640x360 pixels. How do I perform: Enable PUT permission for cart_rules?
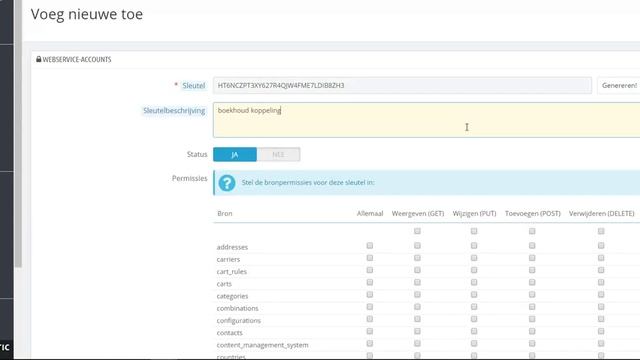tap(474, 270)
